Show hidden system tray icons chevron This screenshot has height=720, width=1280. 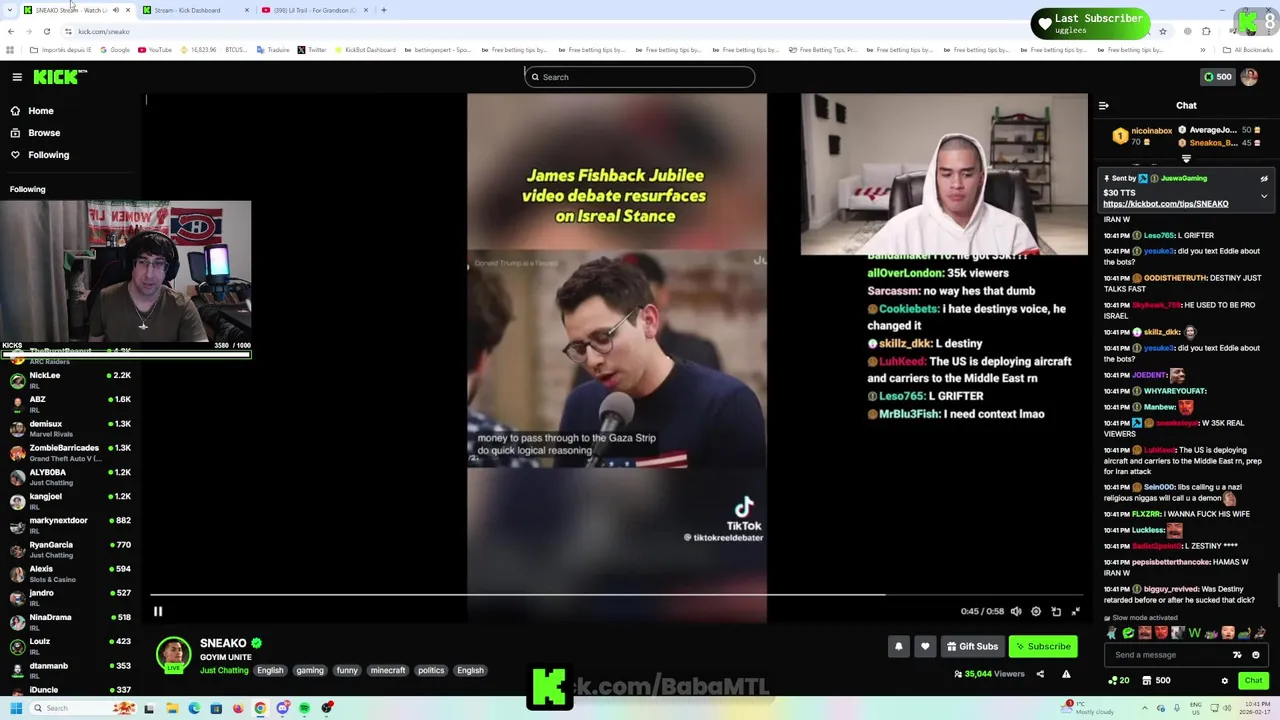1145,708
